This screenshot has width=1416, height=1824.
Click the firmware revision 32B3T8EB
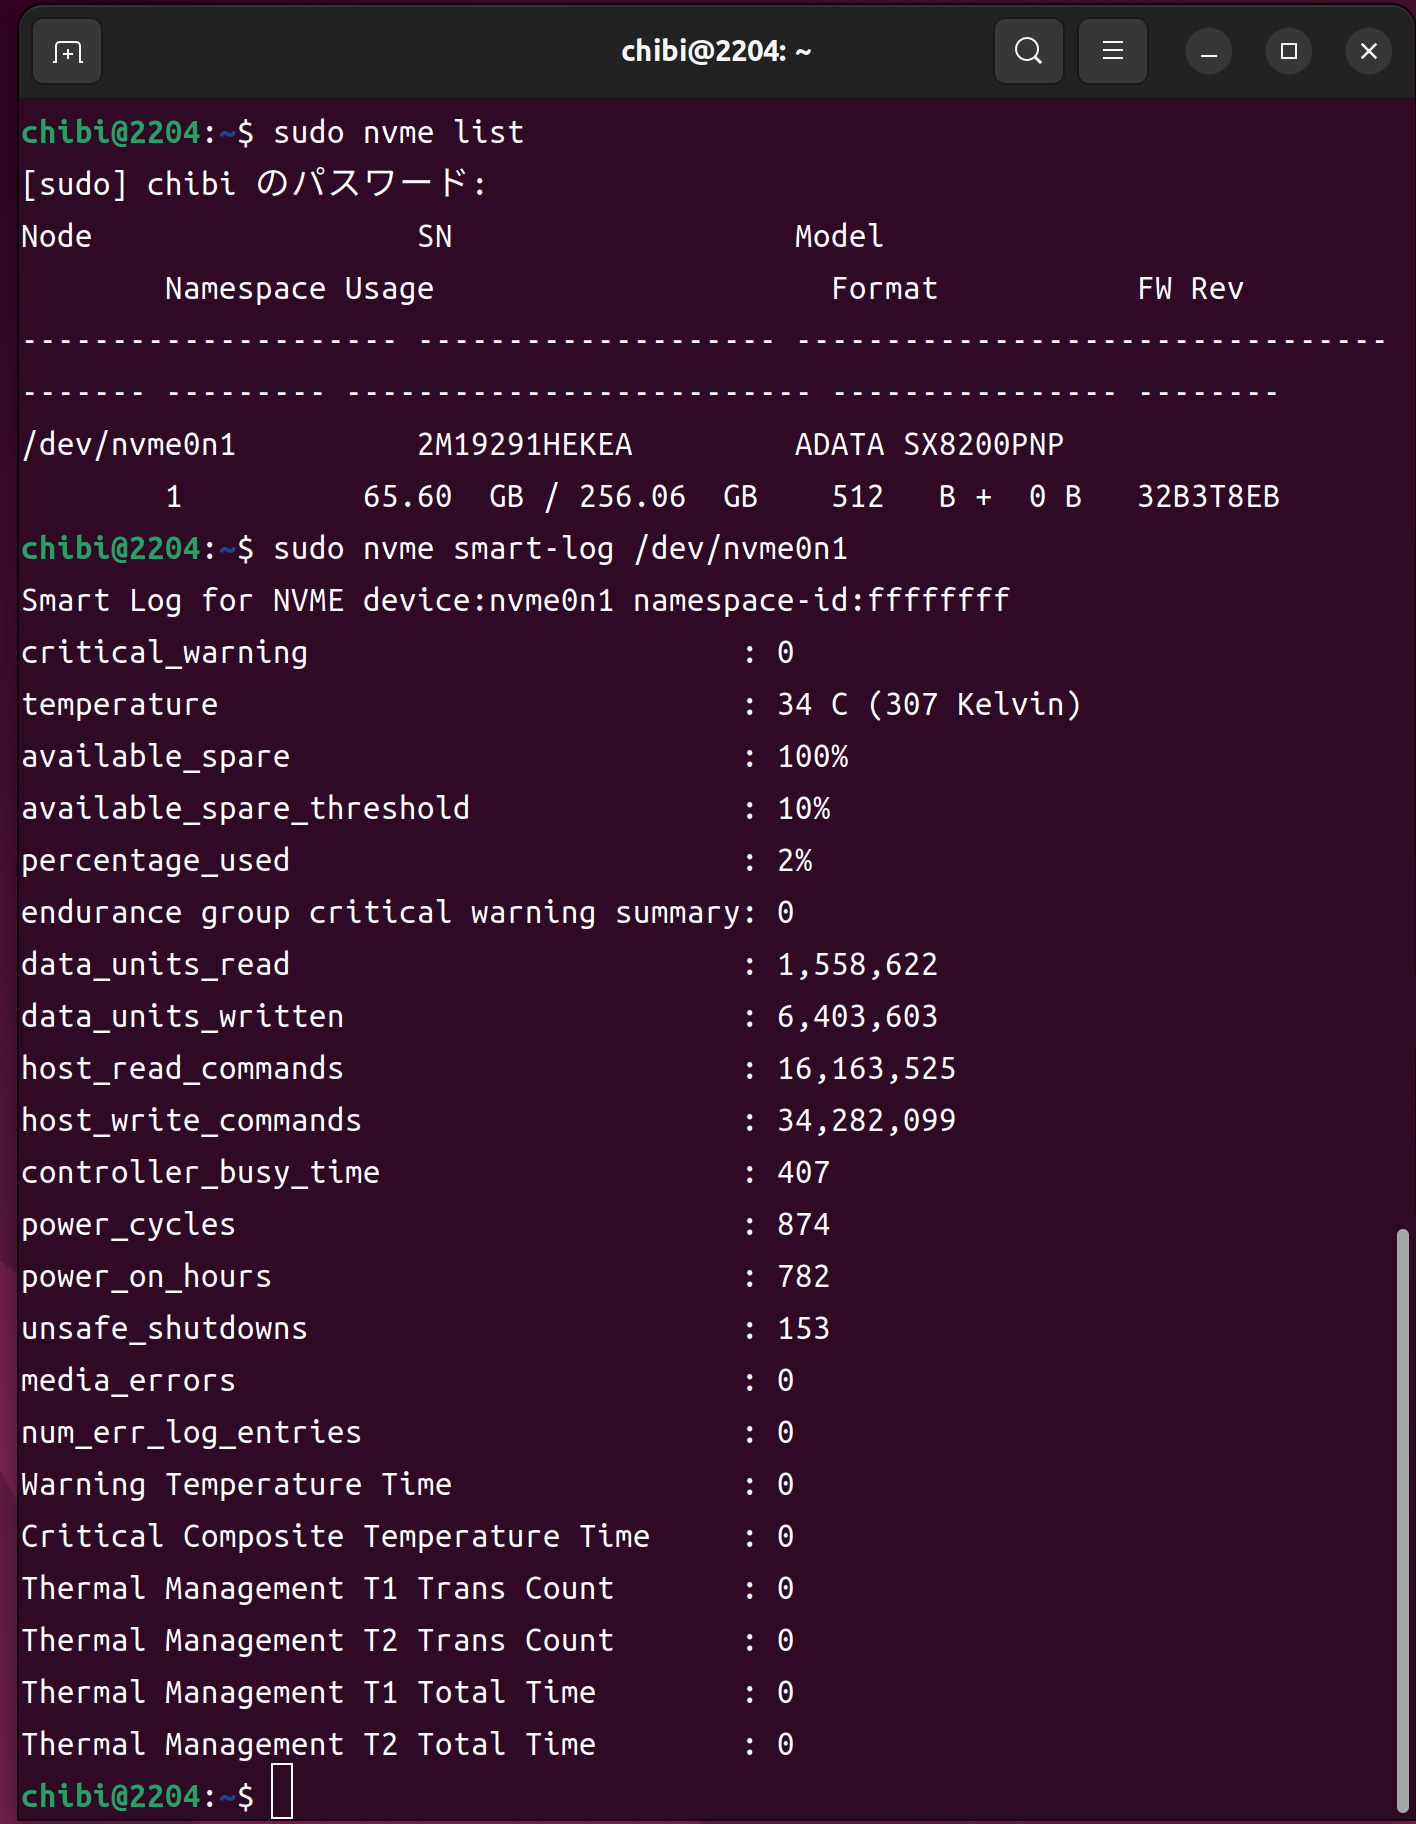[x=1208, y=496]
